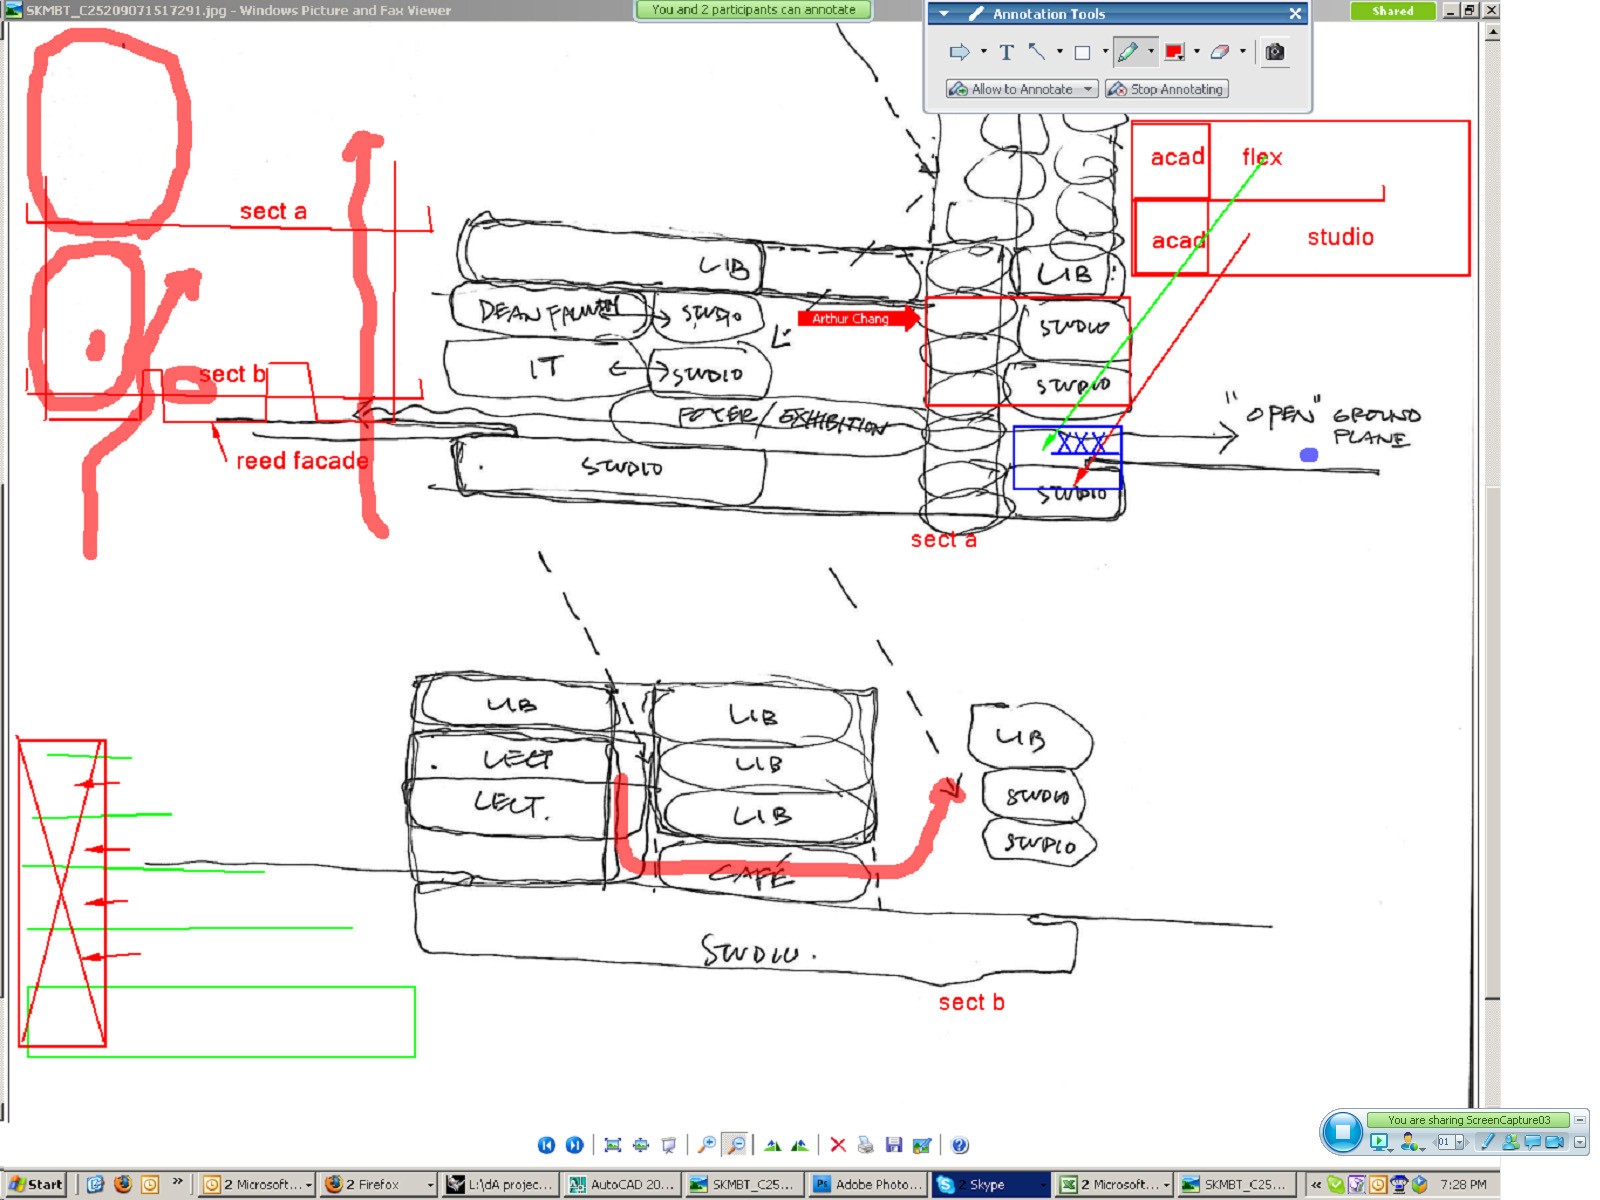Open viewer Help icon

(960, 1145)
